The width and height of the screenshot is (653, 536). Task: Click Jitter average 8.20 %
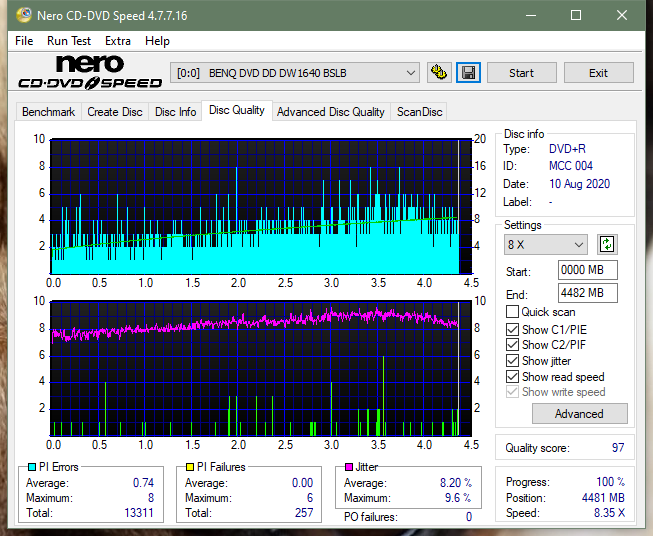pos(456,483)
